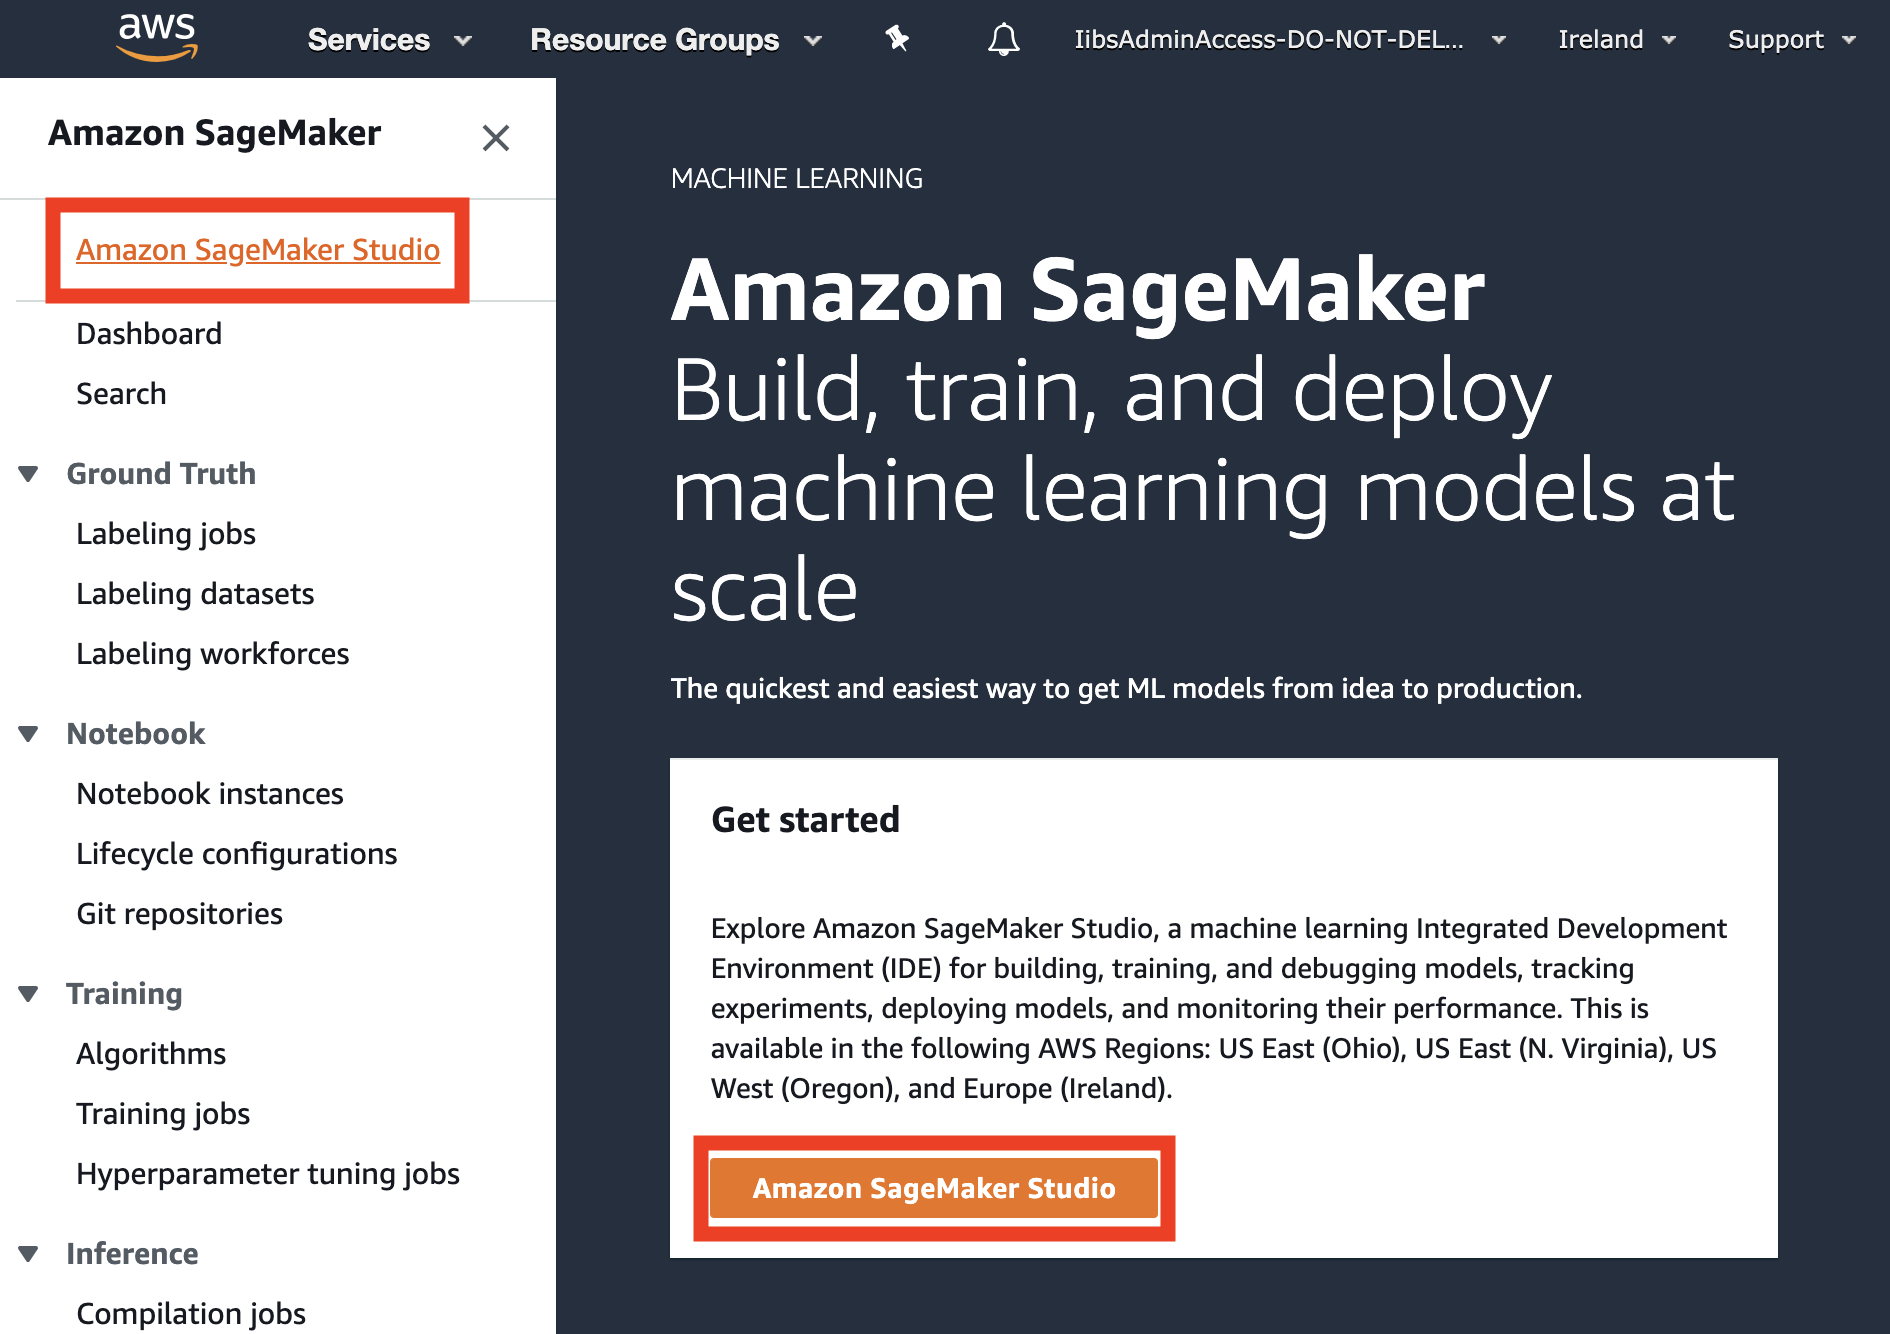Image resolution: width=1890 pixels, height=1334 pixels.
Task: Open Labeling workforces
Action: click(213, 654)
